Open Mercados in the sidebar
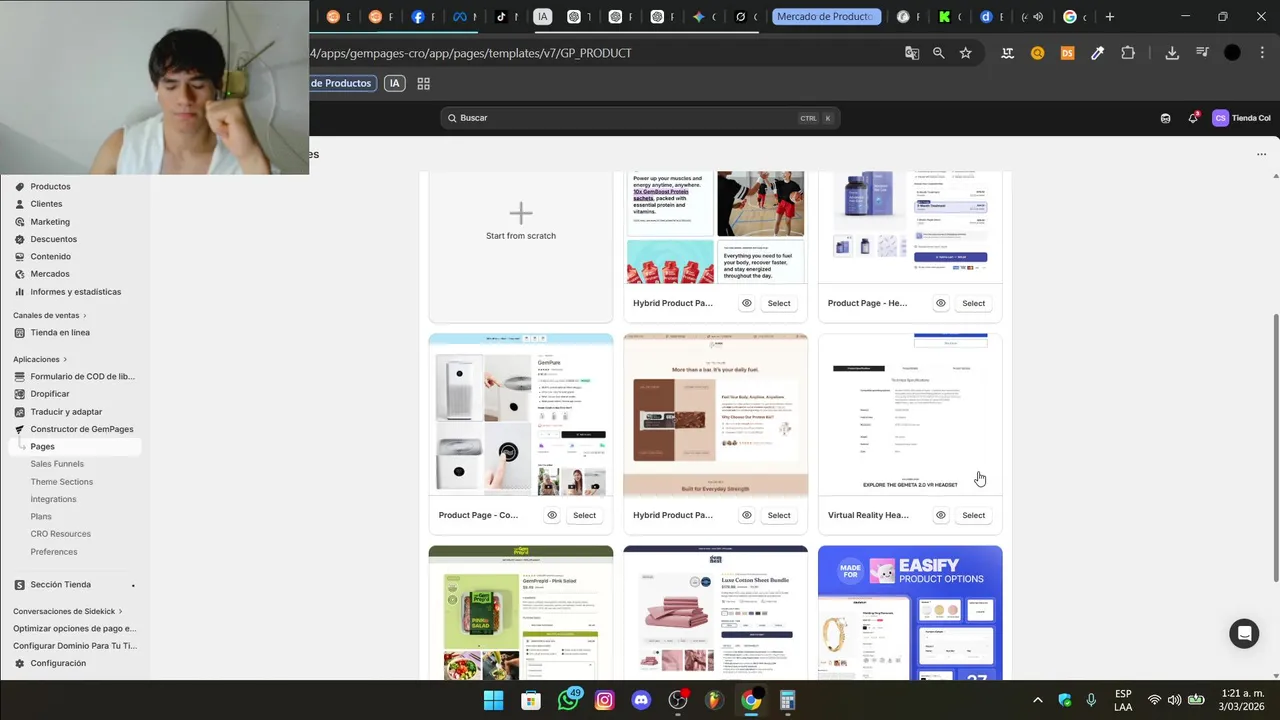This screenshot has height=720, width=1280. coord(50,274)
